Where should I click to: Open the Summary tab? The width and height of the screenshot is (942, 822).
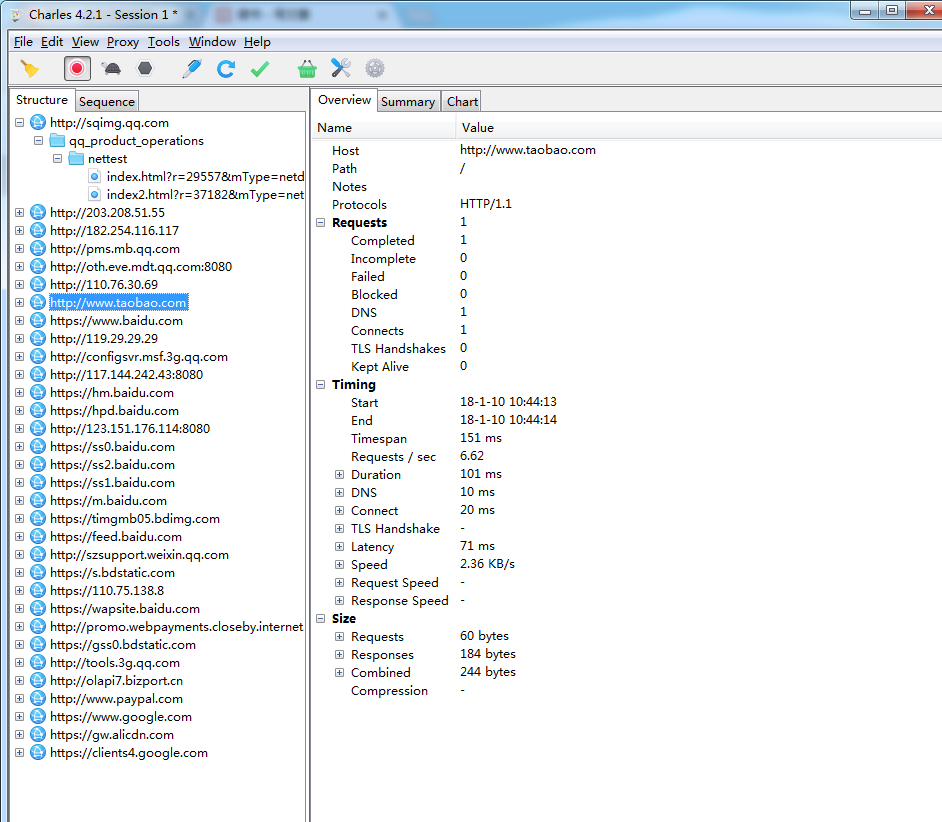click(408, 102)
